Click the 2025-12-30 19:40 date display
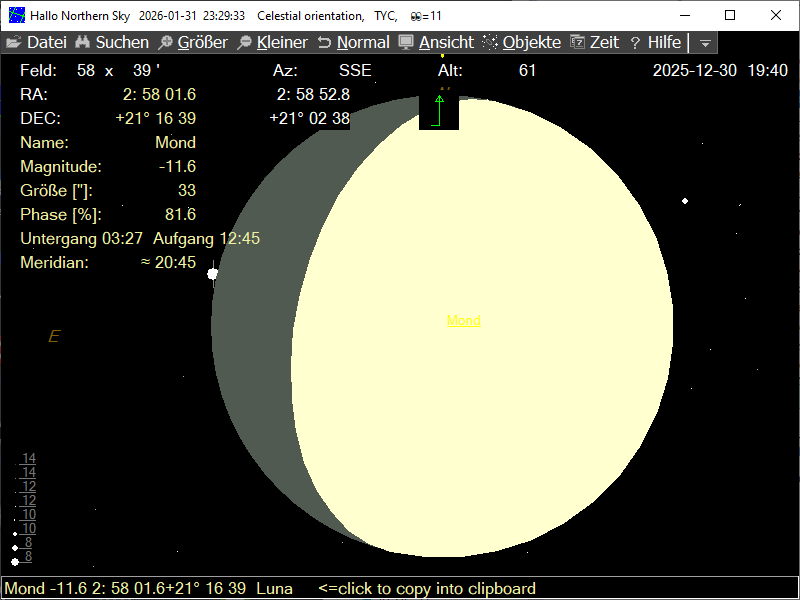The width and height of the screenshot is (800, 600). [719, 71]
